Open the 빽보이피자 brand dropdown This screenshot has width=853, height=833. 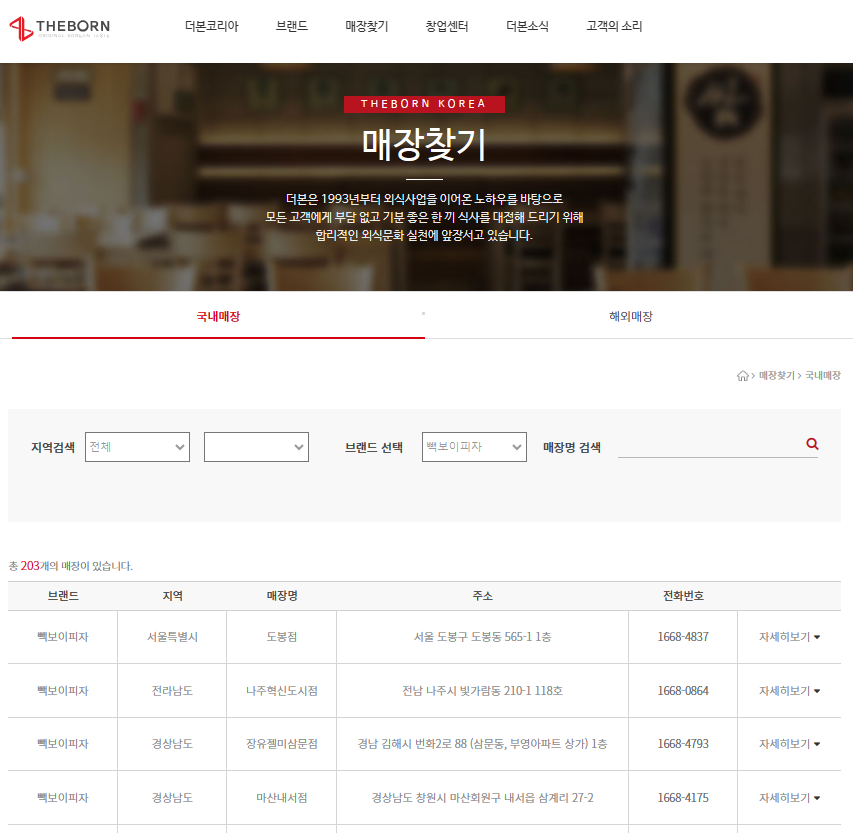click(474, 447)
